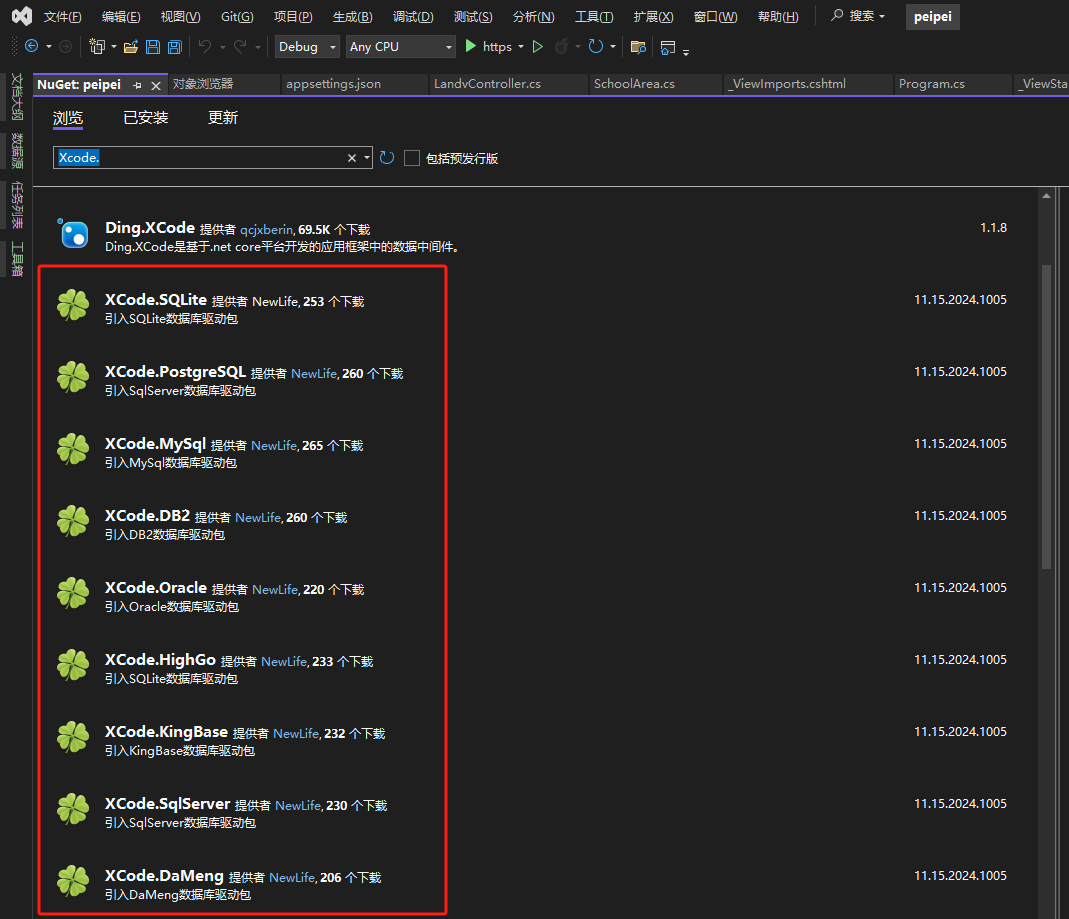Click the new project toolbar icon
The width and height of the screenshot is (1069, 919).
pyautogui.click(x=97, y=46)
